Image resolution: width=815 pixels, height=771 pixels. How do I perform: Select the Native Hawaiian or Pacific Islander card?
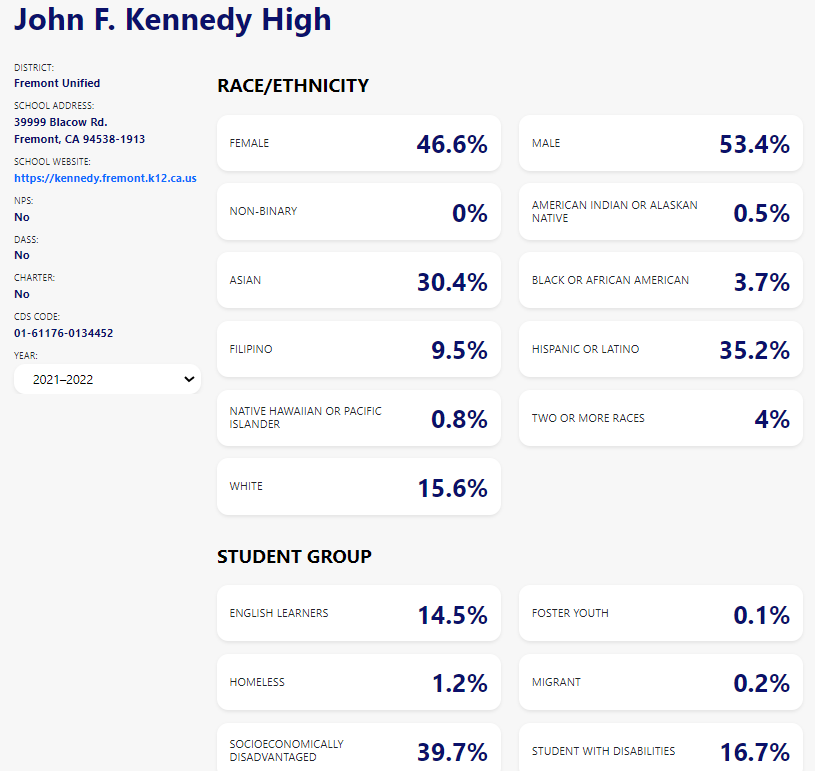pos(358,418)
